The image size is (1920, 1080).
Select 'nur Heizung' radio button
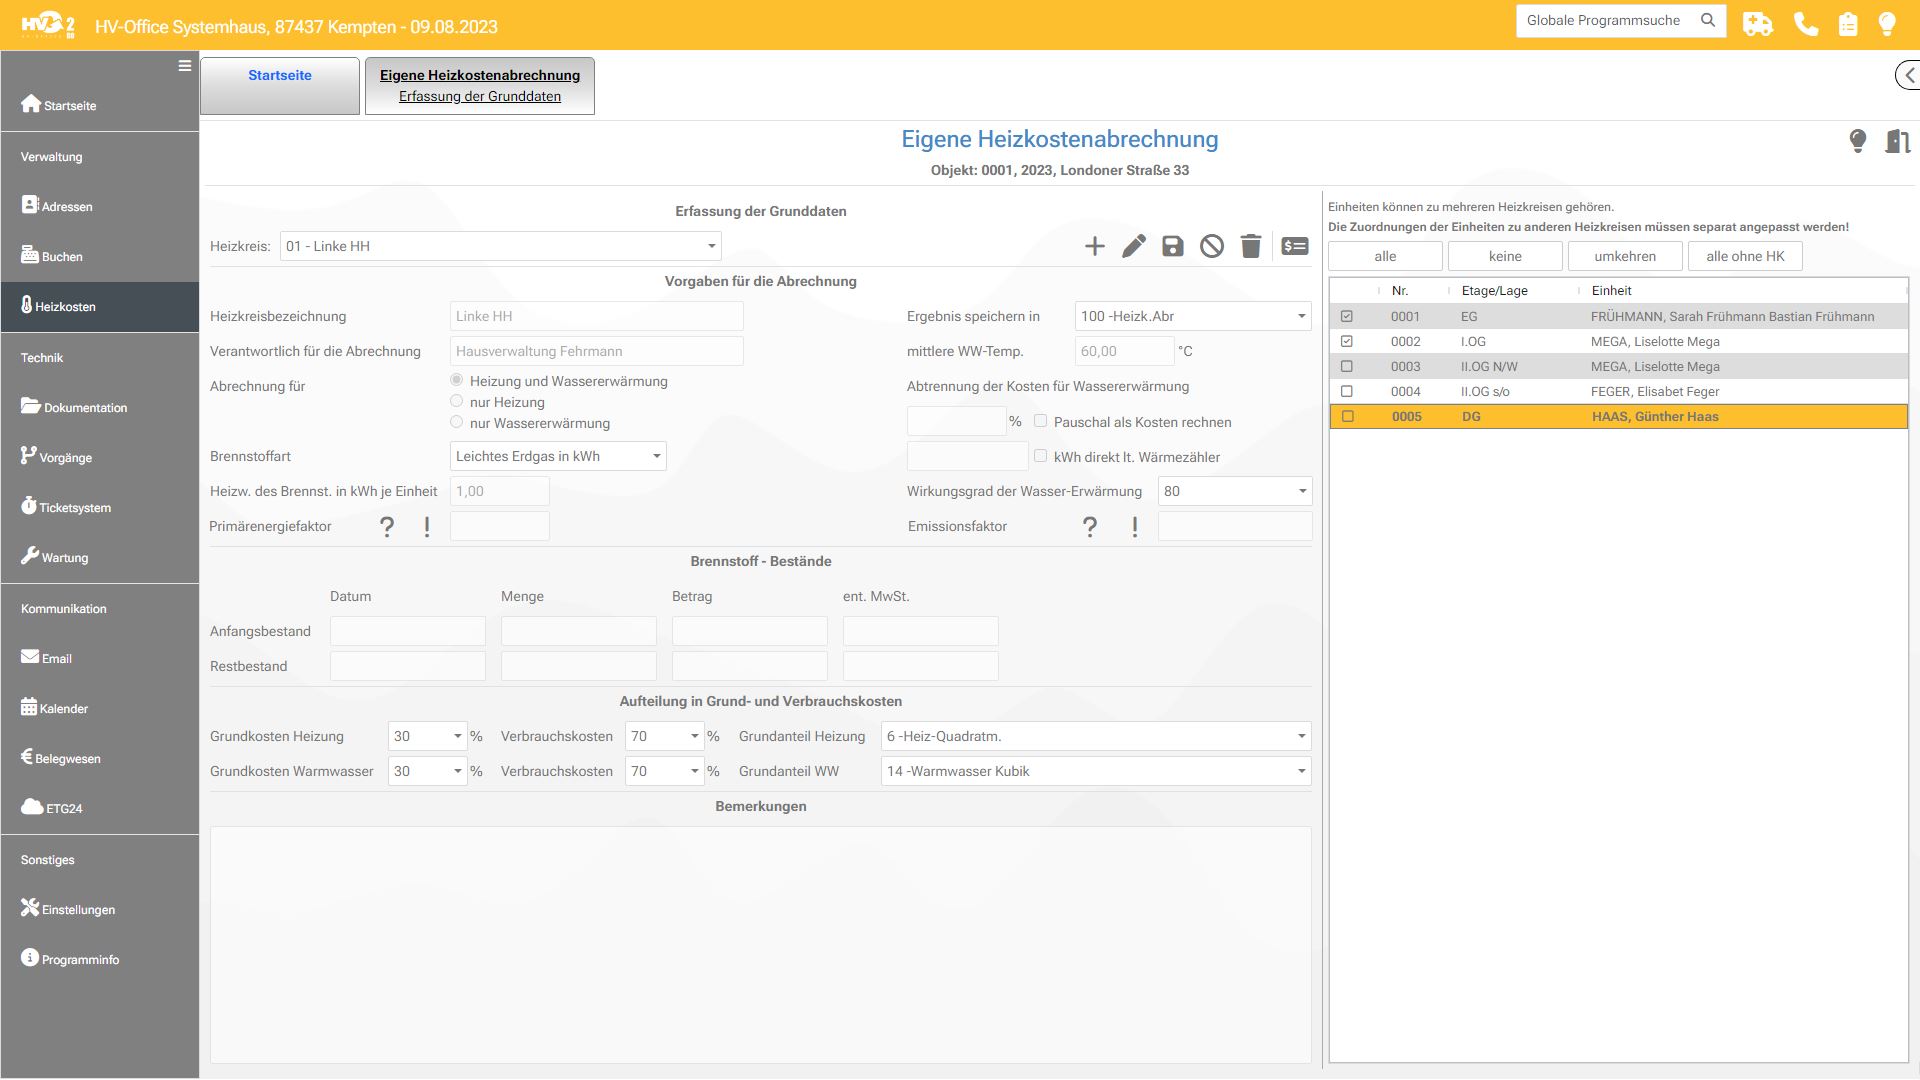pyautogui.click(x=457, y=401)
